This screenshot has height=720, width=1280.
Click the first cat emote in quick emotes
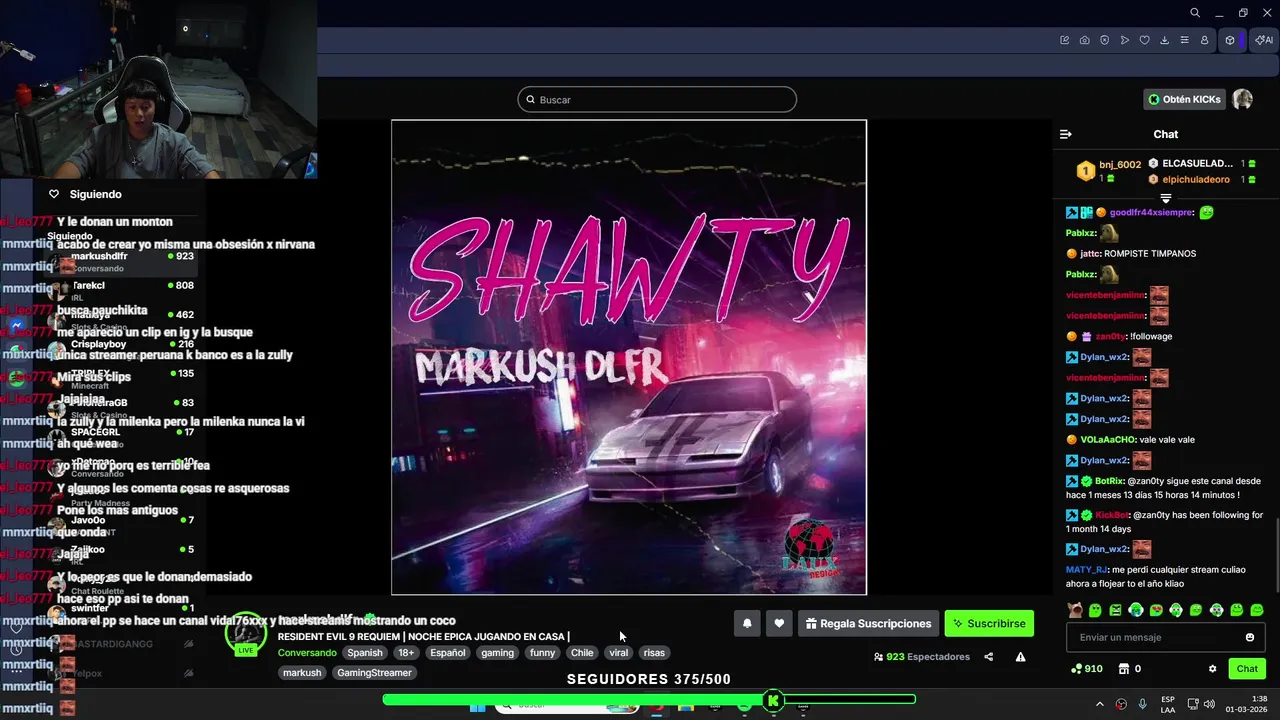coord(1075,610)
